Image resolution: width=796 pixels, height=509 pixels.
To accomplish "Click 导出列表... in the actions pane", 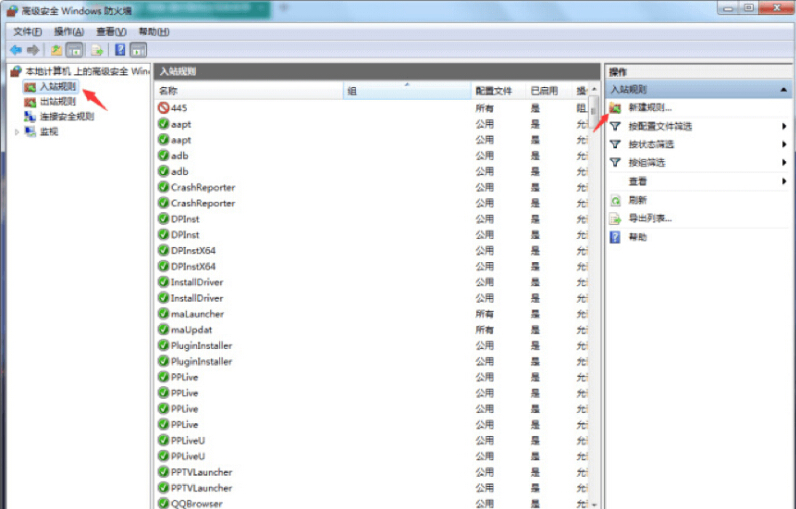I will (x=650, y=218).
